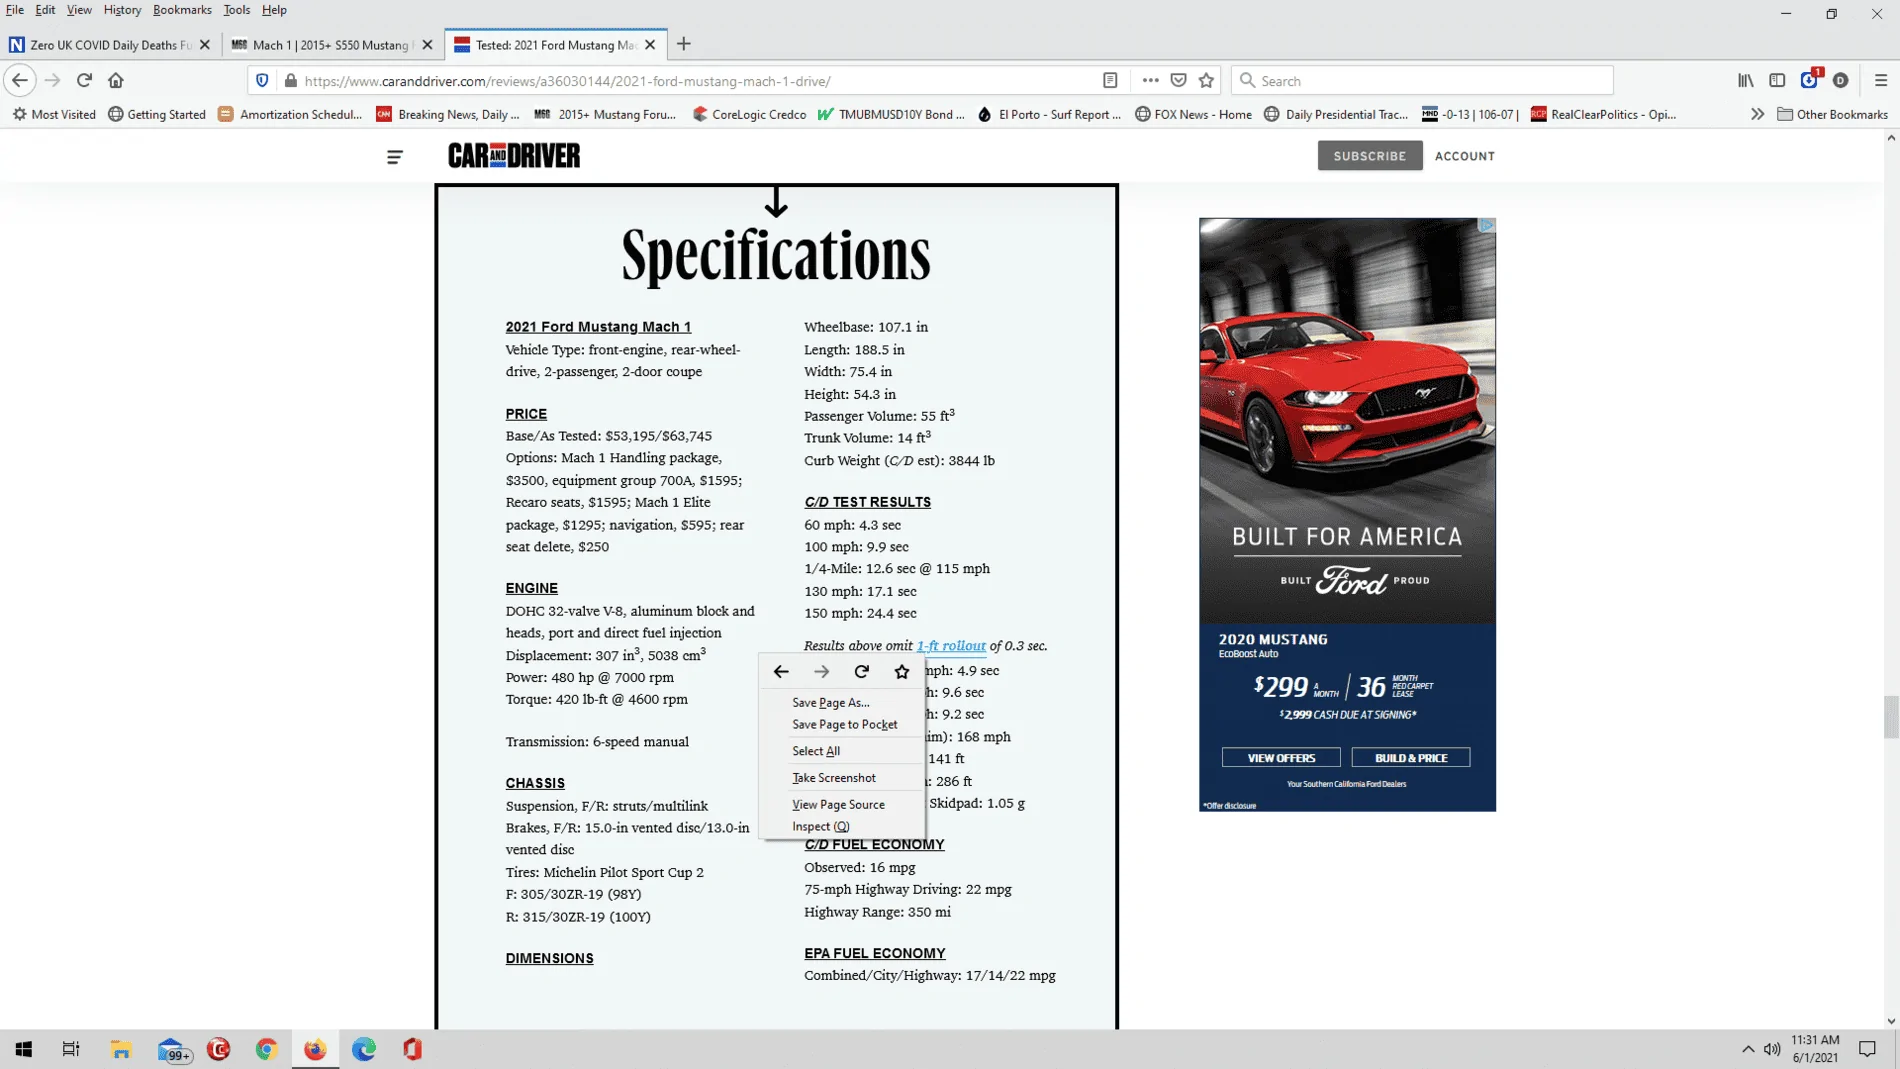Image resolution: width=1900 pixels, height=1069 pixels.
Task: Open the Windows Start menu
Action: (x=24, y=1049)
